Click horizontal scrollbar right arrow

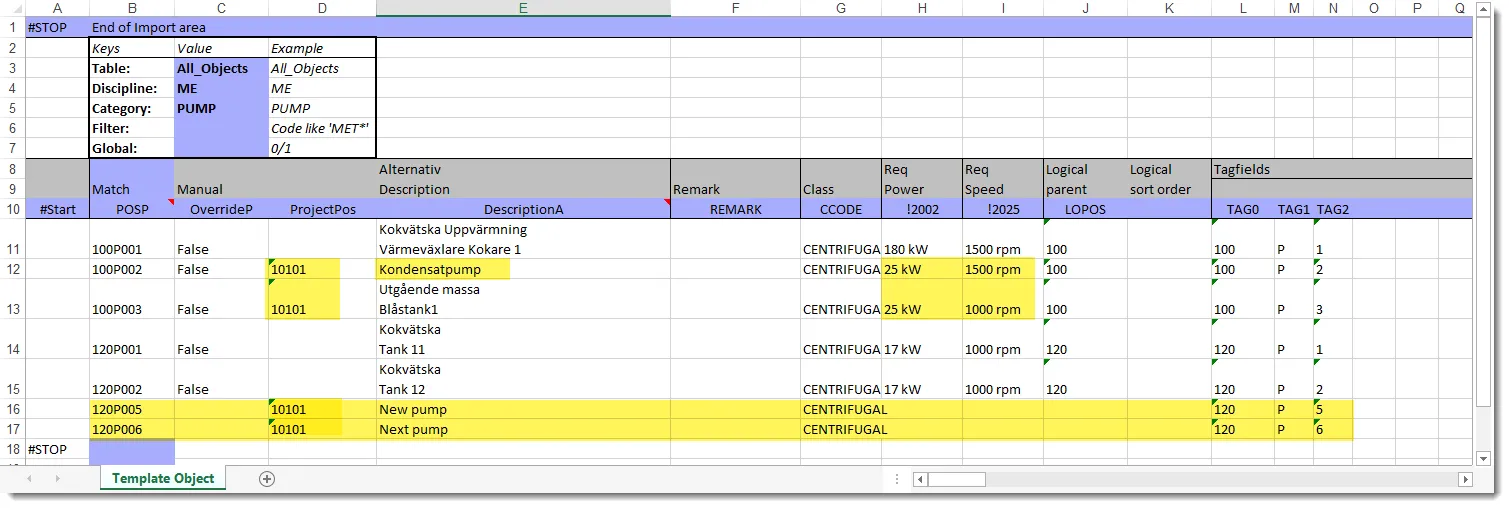pyautogui.click(x=1465, y=479)
